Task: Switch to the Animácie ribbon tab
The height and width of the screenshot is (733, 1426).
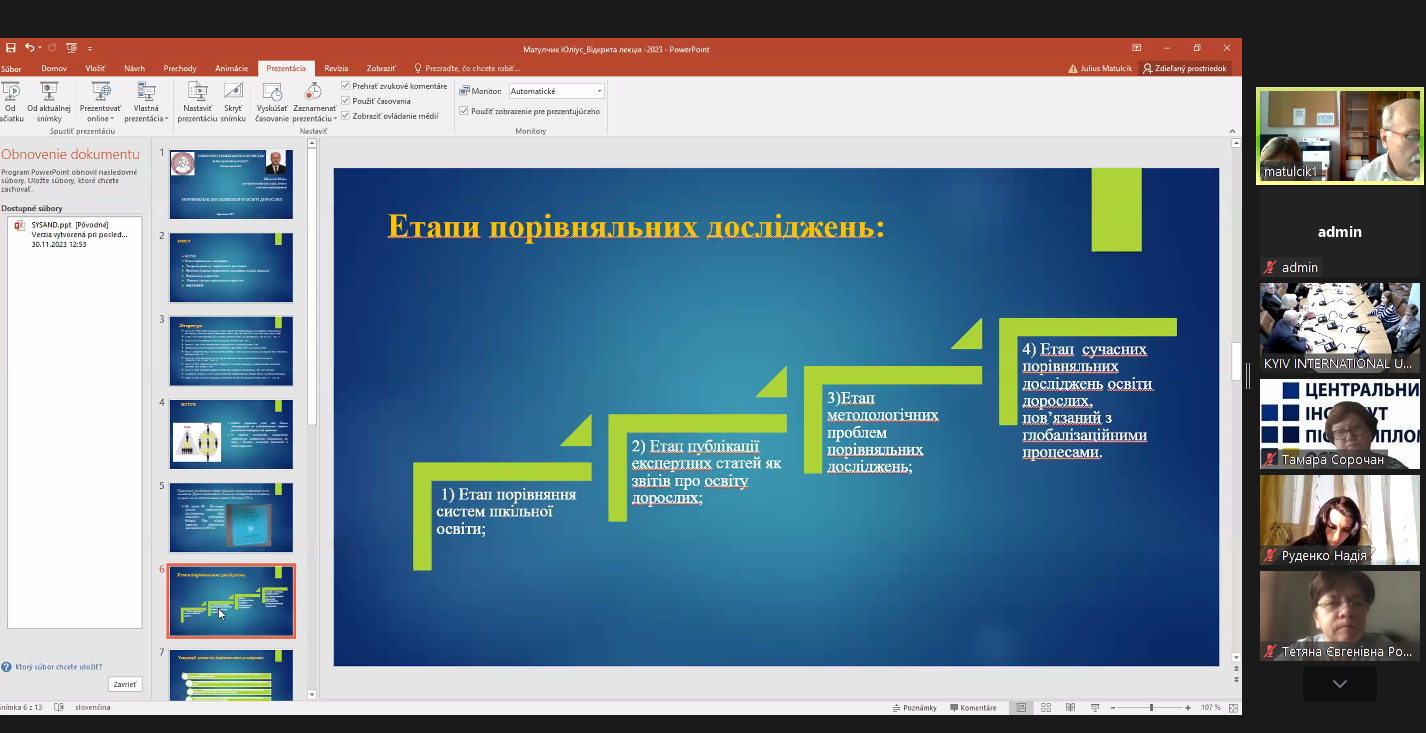Action: [231, 69]
